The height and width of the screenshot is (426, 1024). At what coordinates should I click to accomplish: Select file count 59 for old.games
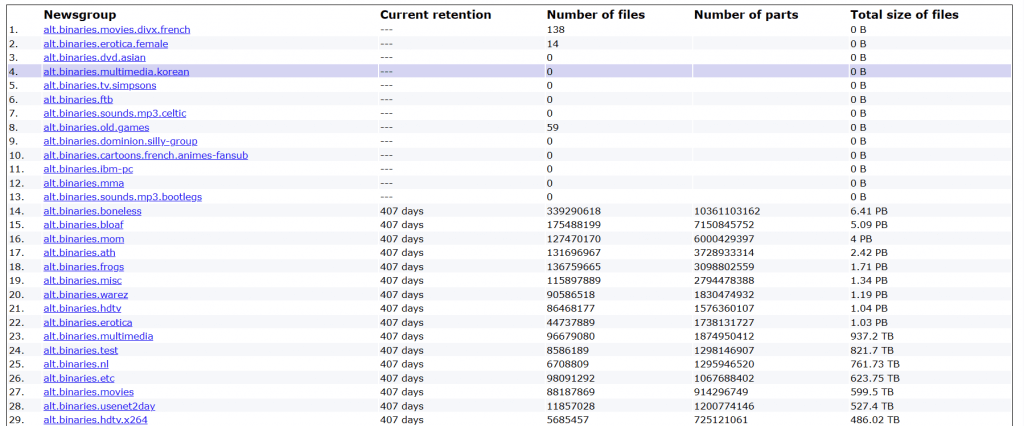point(552,127)
